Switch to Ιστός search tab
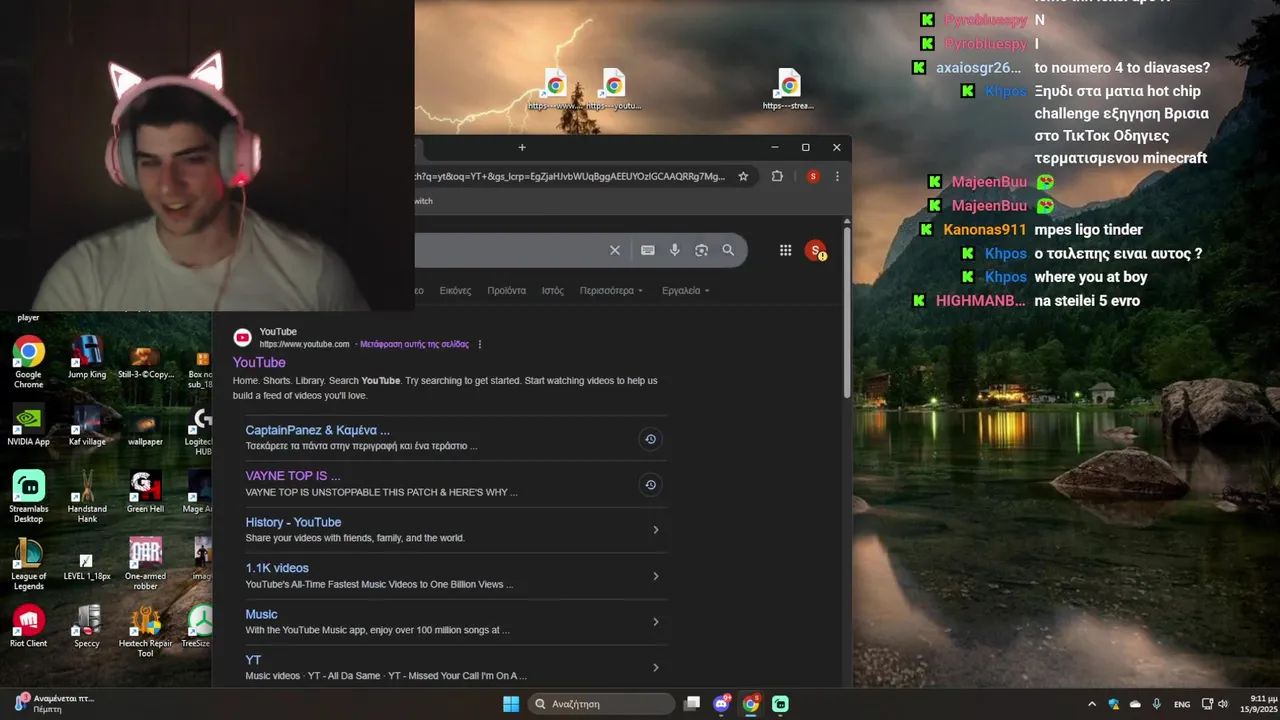1280x720 pixels. (x=553, y=291)
